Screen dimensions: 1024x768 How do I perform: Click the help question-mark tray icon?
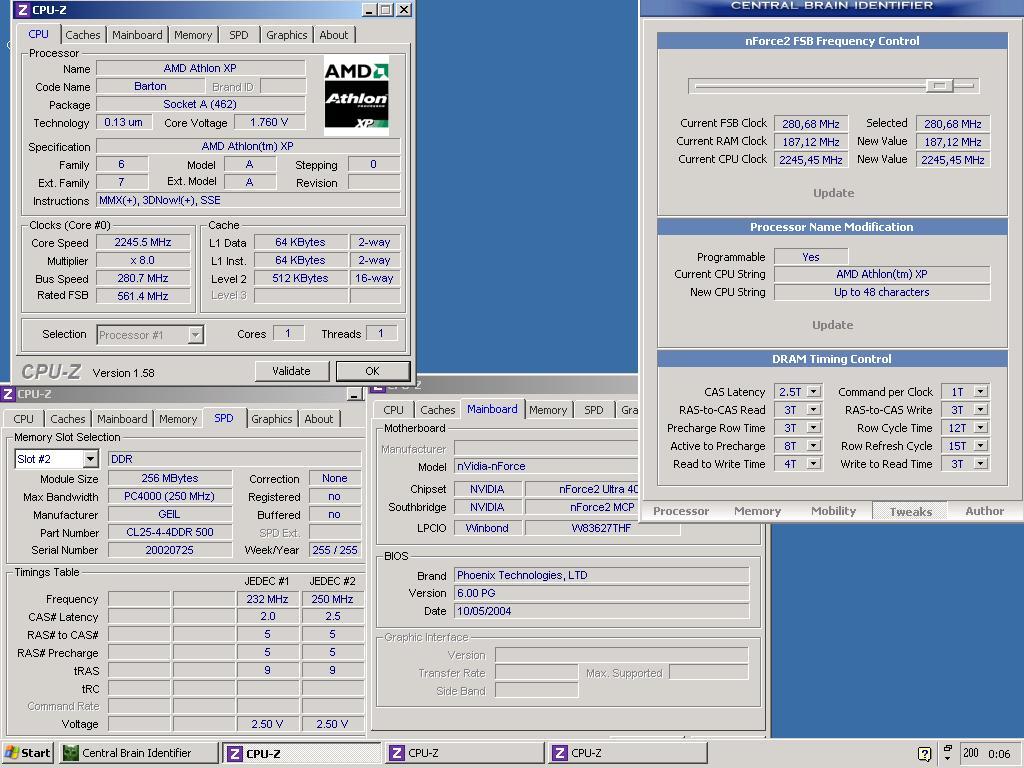pyautogui.click(x=924, y=753)
